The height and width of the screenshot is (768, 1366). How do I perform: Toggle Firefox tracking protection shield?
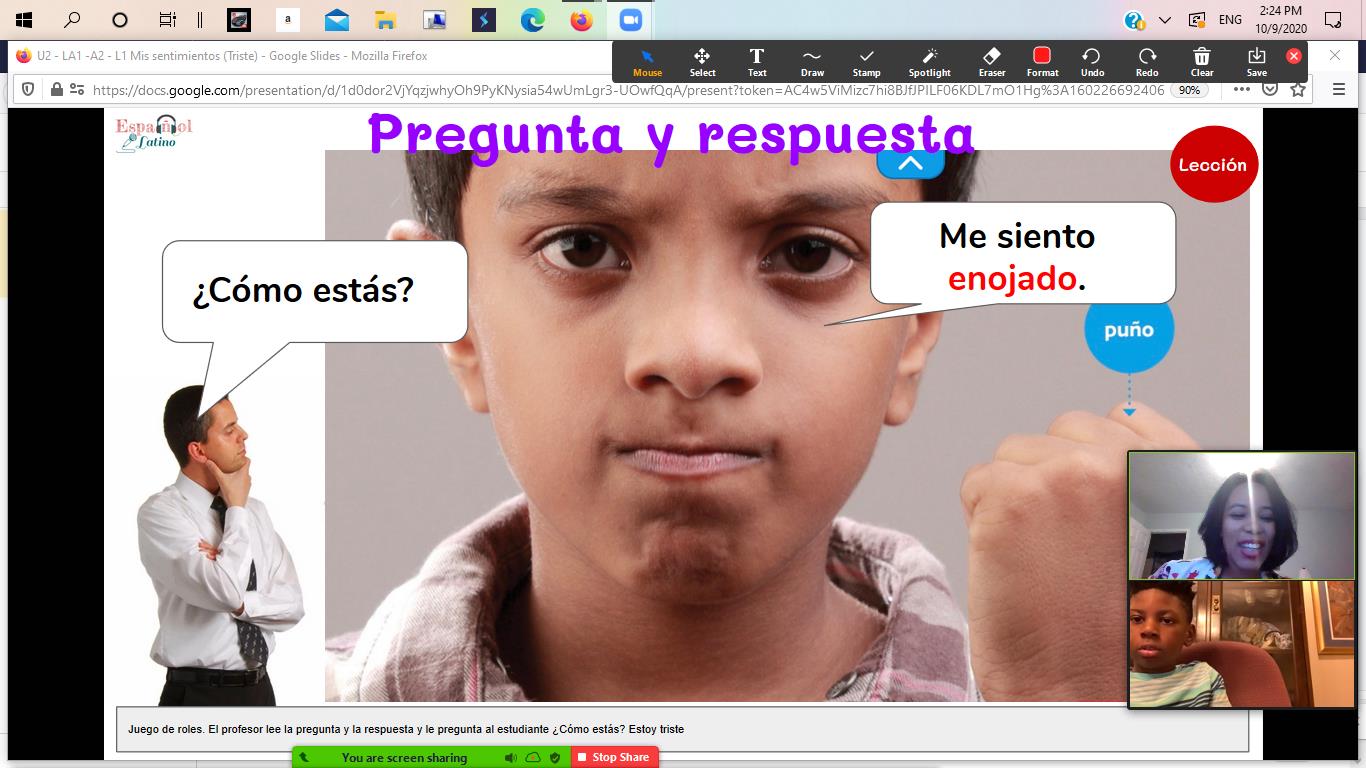tap(28, 89)
